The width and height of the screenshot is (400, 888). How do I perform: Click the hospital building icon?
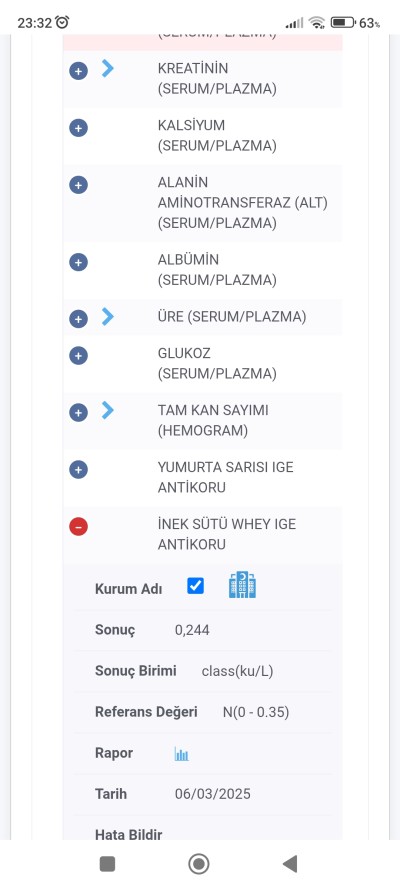click(x=242, y=585)
